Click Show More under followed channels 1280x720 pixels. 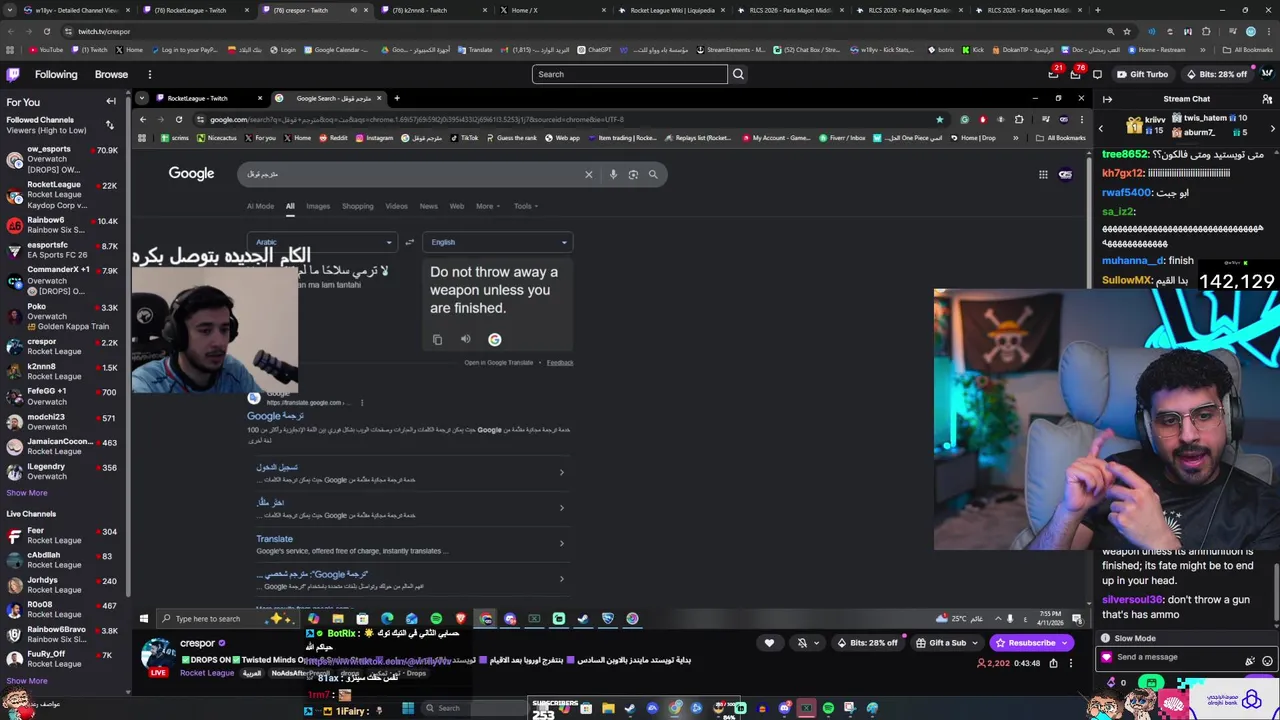[27, 493]
